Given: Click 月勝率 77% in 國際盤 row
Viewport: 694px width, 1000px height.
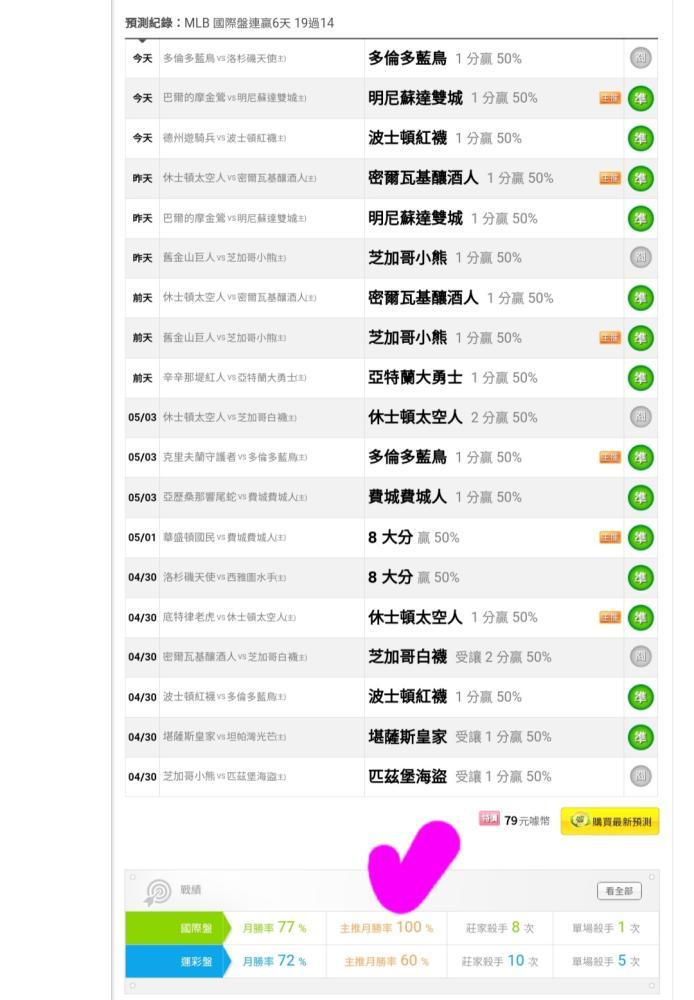Looking at the screenshot, I should click(x=274, y=928).
